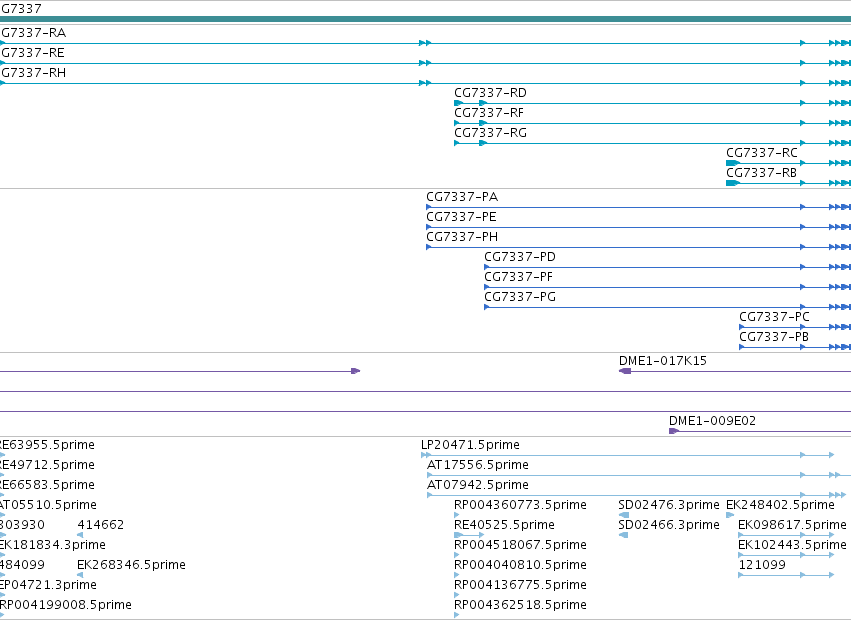Select protein CG7337-PD
This screenshot has width=851, height=620.
point(520,257)
